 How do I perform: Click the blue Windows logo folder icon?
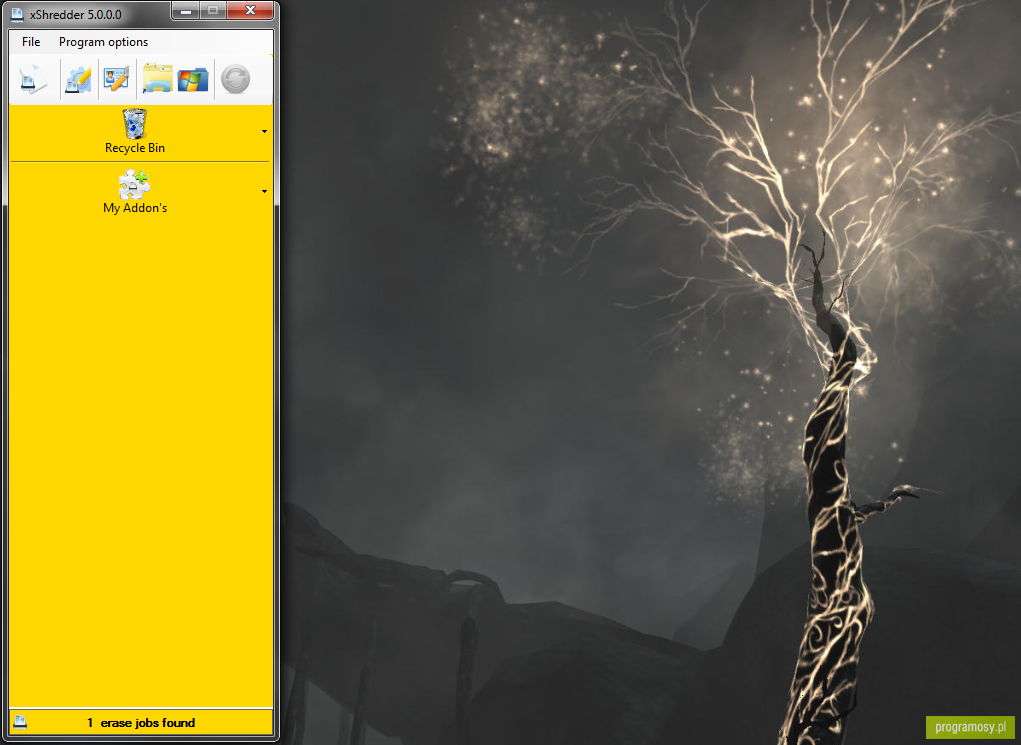point(193,79)
